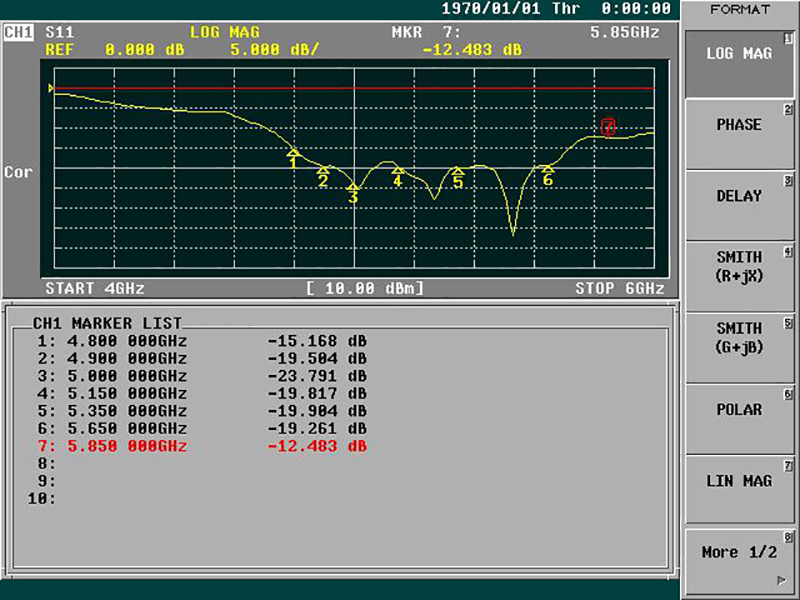Click the START 4GHz frequency label
The image size is (800, 600).
pyautogui.click(x=95, y=288)
